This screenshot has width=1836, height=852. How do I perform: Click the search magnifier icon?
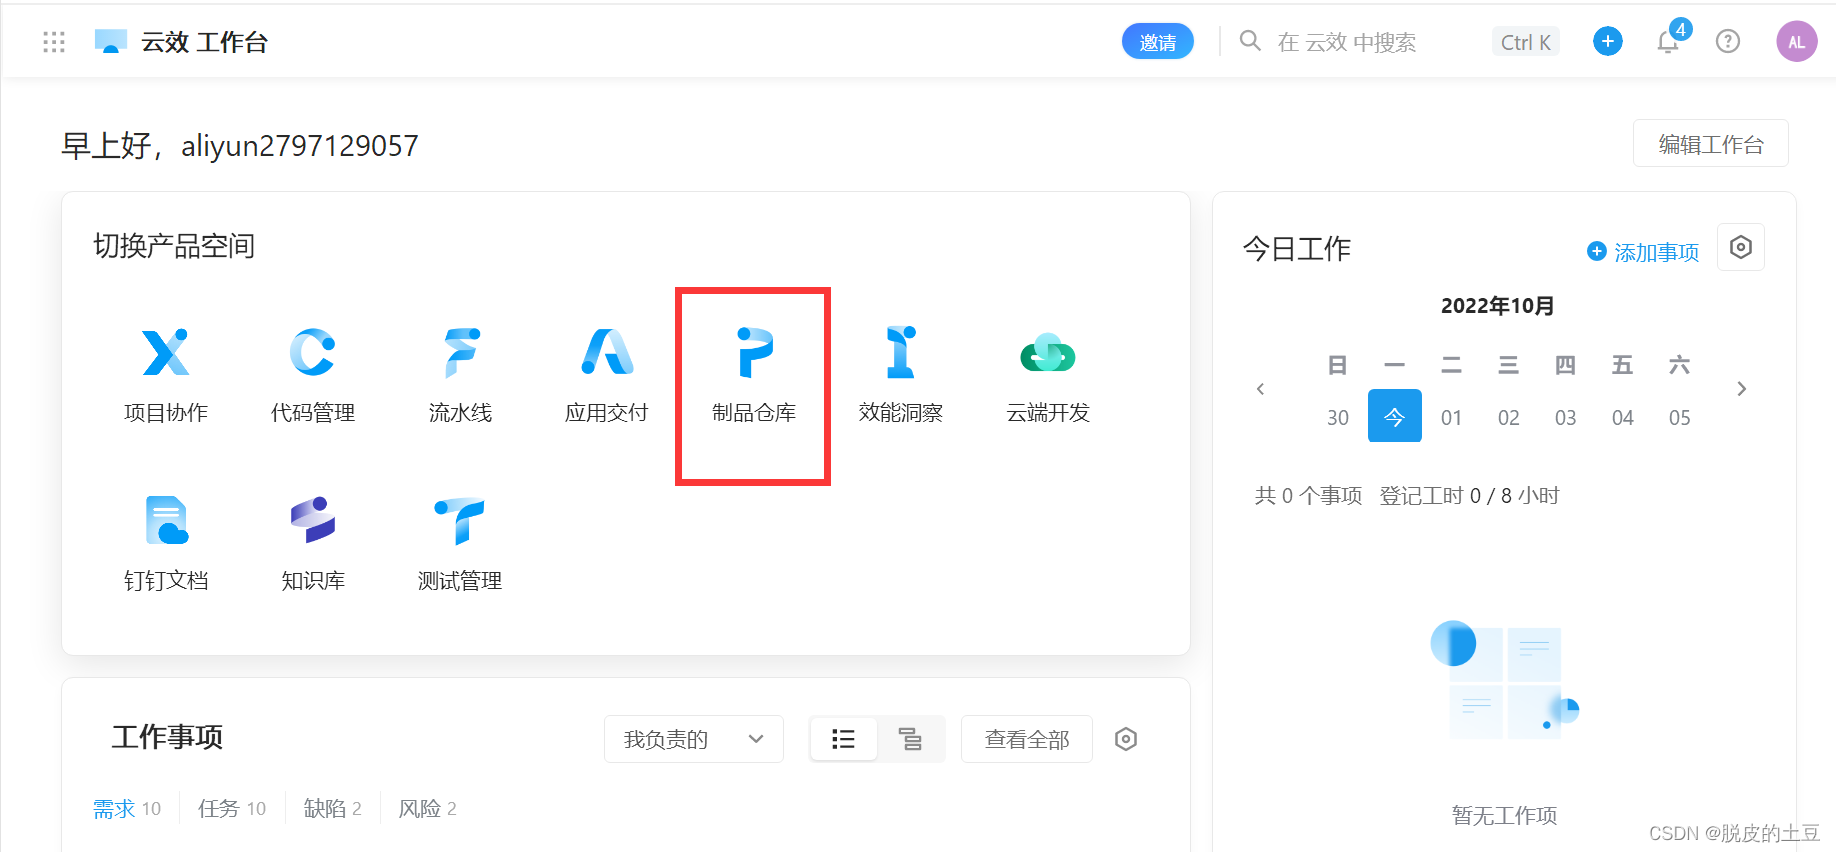click(x=1250, y=41)
